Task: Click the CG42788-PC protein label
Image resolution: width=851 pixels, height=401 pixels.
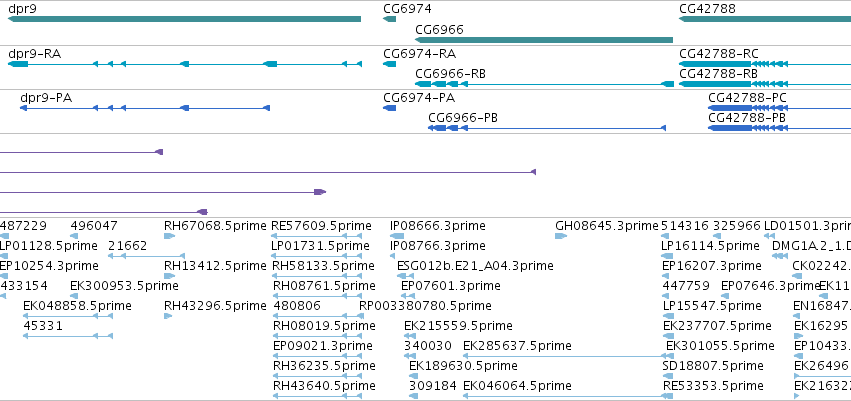Action: click(747, 98)
